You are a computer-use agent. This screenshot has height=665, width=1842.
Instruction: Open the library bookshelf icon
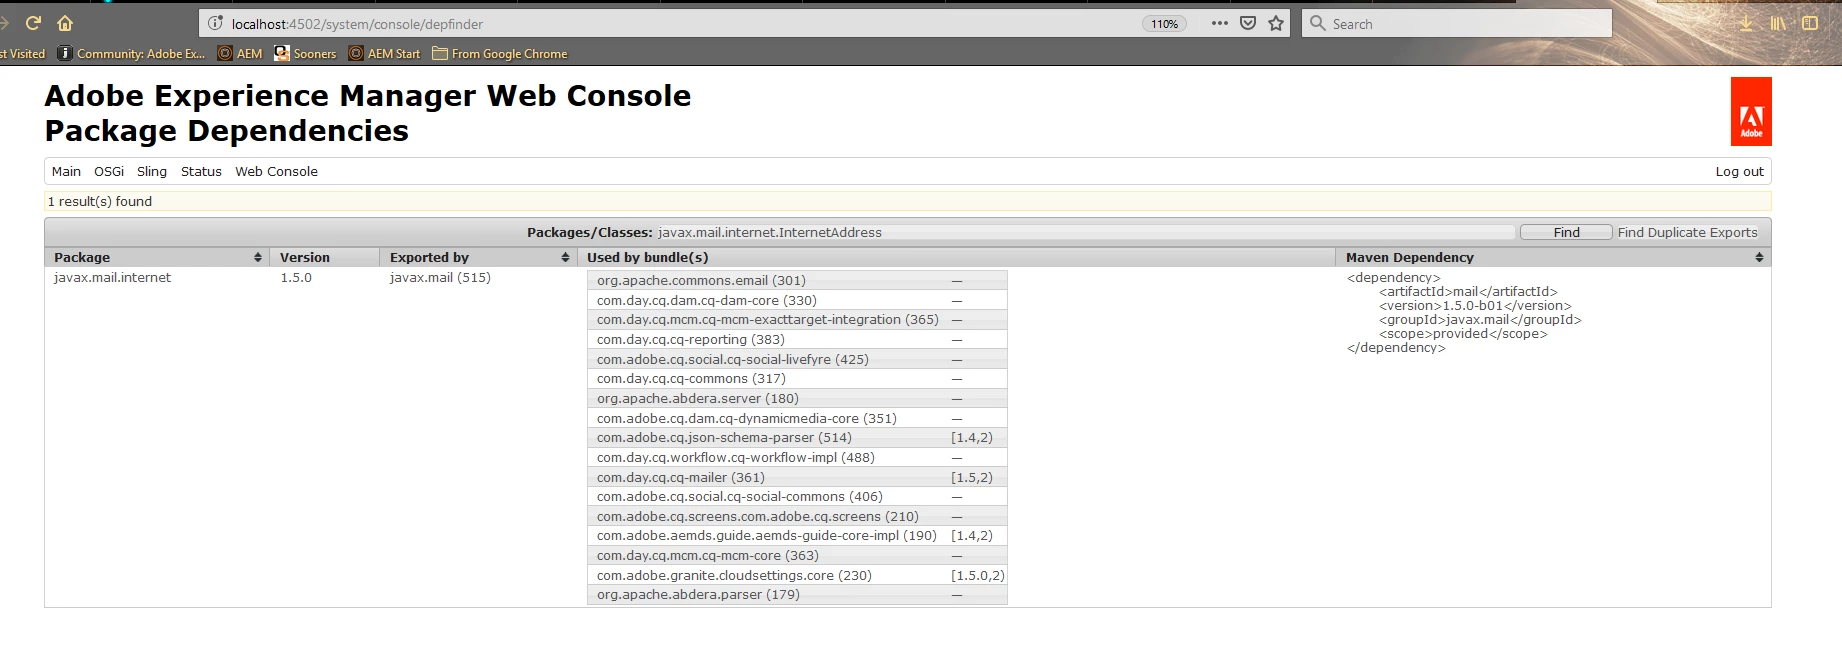(1778, 23)
